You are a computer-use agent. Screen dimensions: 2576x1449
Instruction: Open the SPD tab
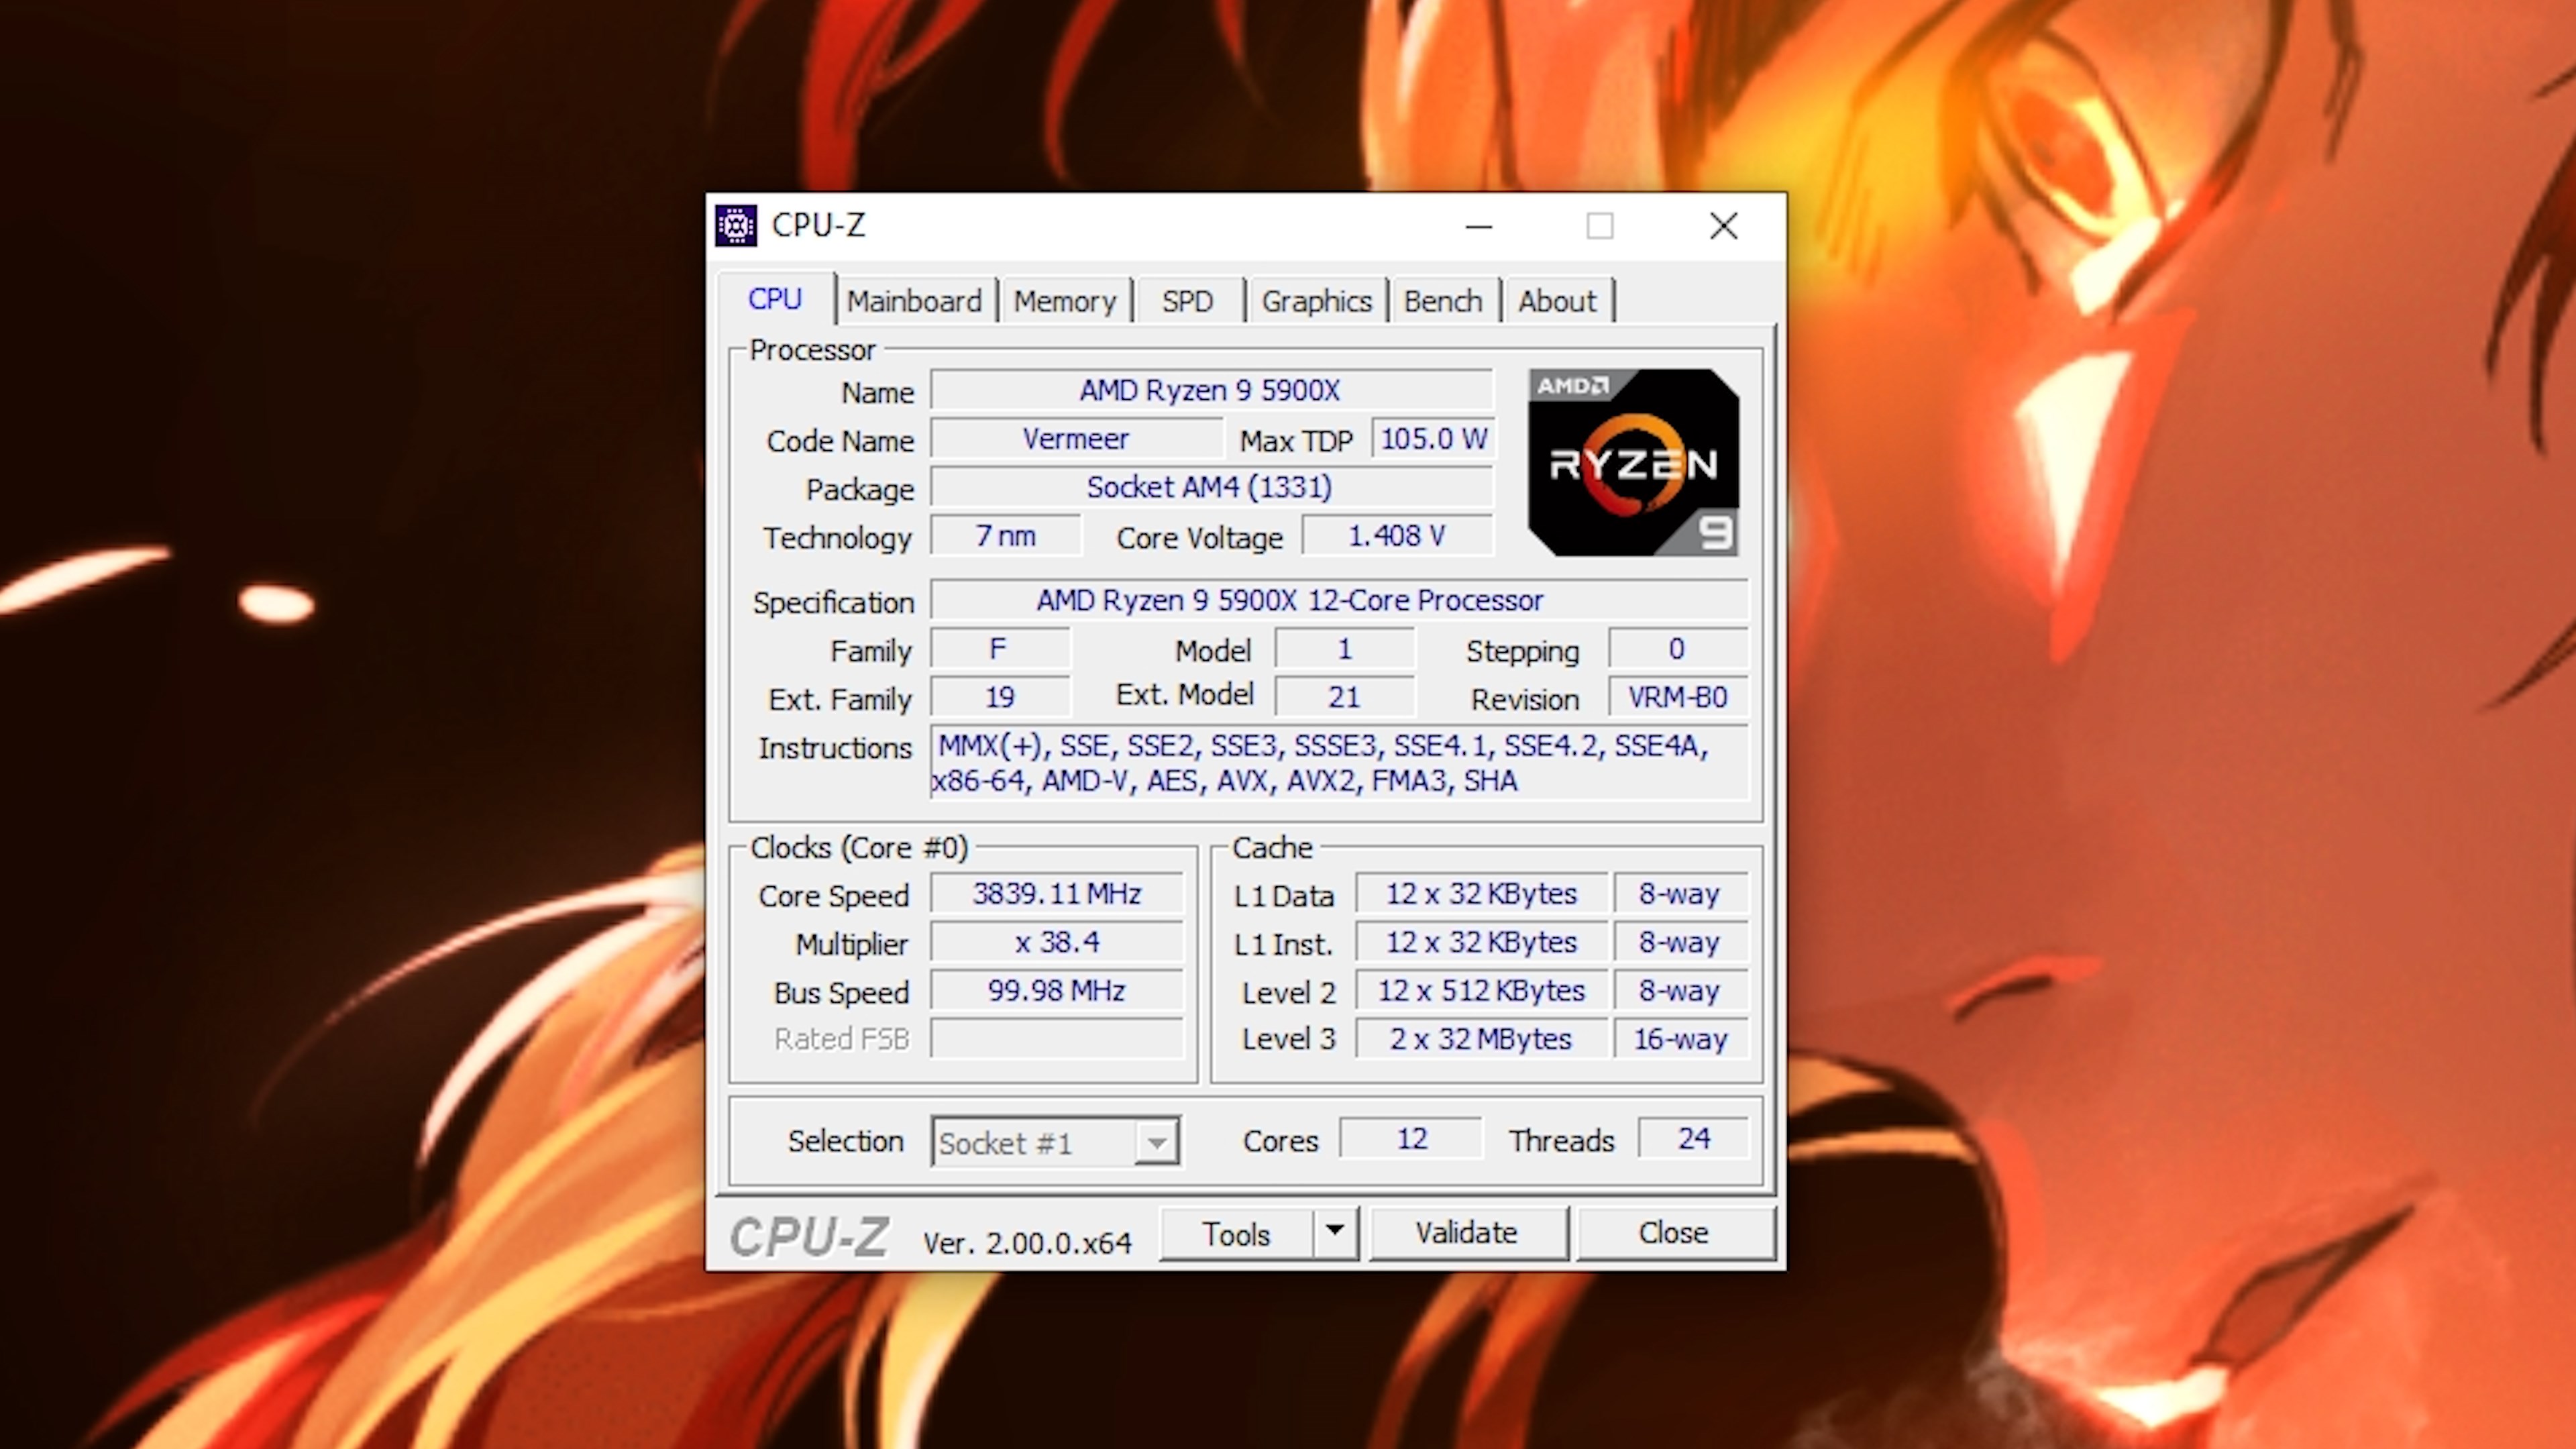(x=1187, y=301)
